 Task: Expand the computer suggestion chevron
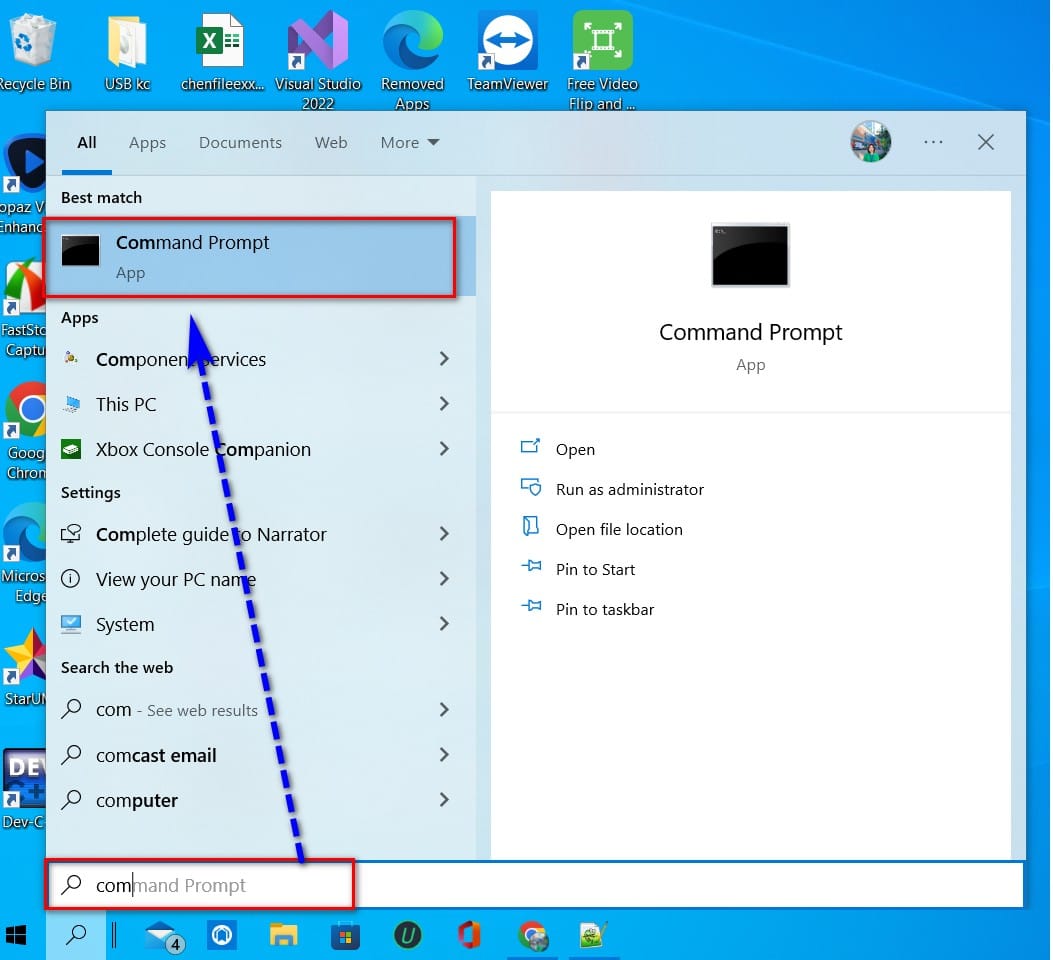(x=444, y=800)
